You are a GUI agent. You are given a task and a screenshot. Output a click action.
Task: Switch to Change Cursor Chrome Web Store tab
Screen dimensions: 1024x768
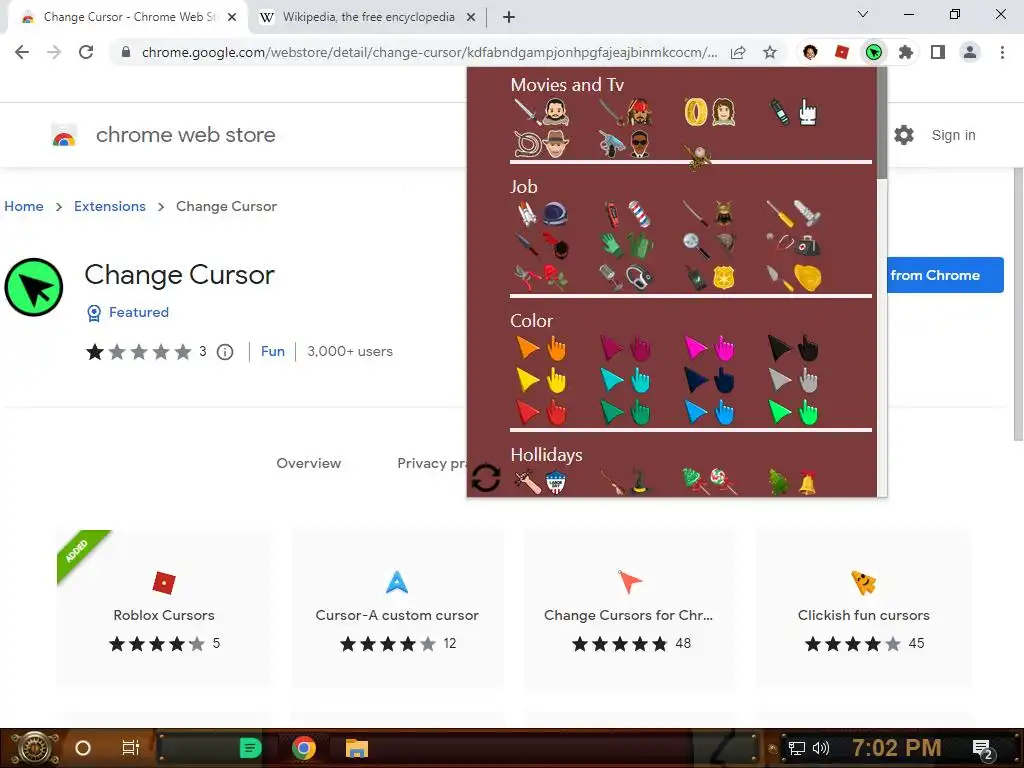[128, 17]
